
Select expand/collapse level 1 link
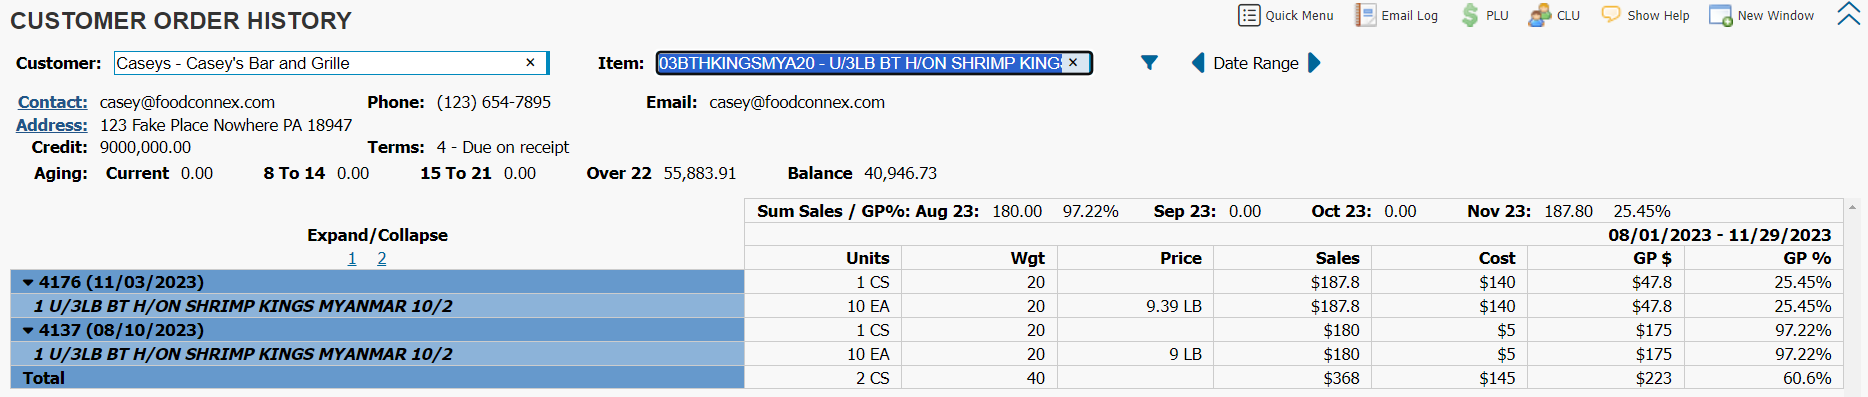pos(352,258)
